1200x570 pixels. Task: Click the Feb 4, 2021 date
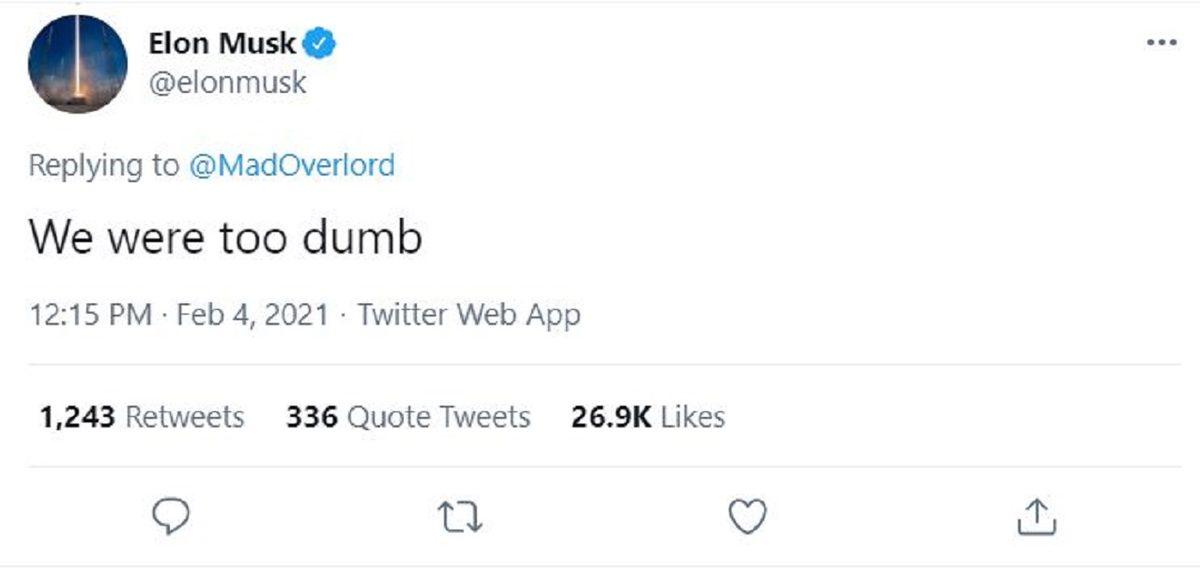(x=252, y=315)
